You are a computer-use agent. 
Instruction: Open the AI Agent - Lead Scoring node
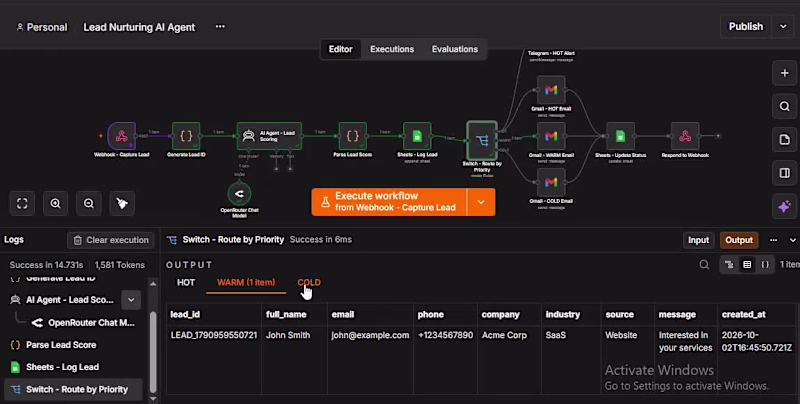pyautogui.click(x=269, y=136)
